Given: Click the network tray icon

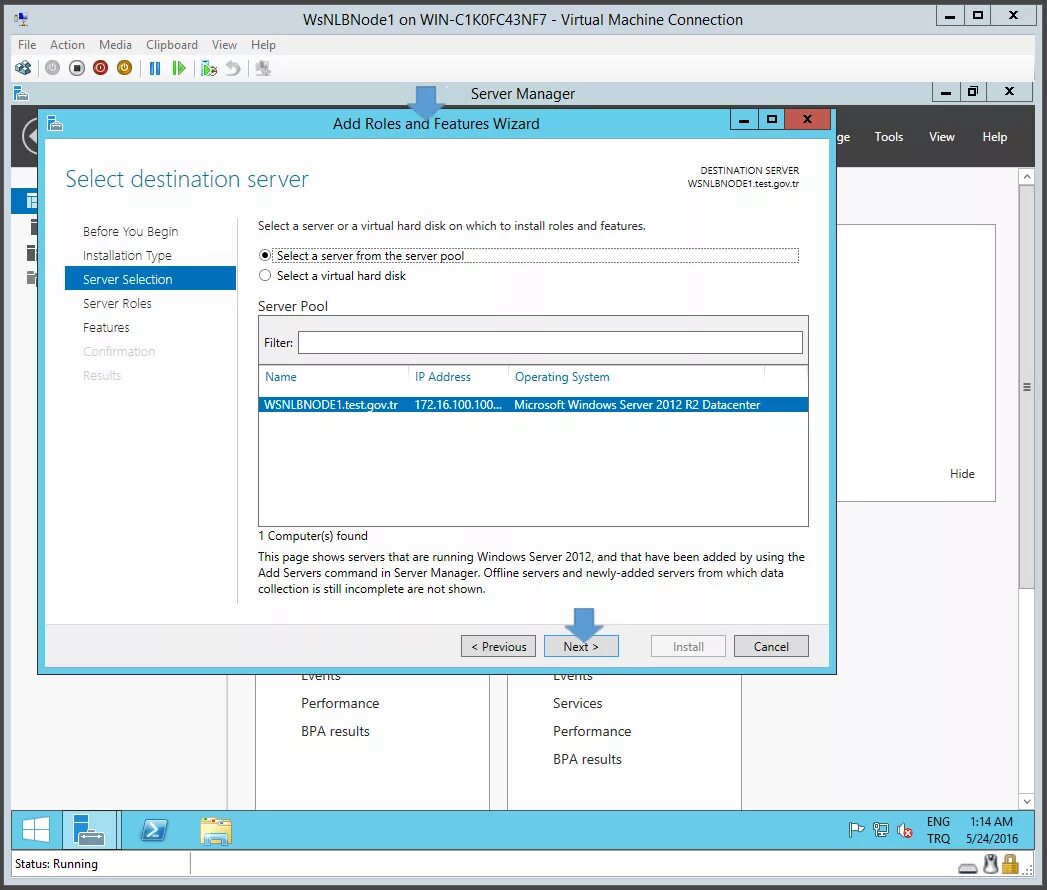Looking at the screenshot, I should pos(881,830).
